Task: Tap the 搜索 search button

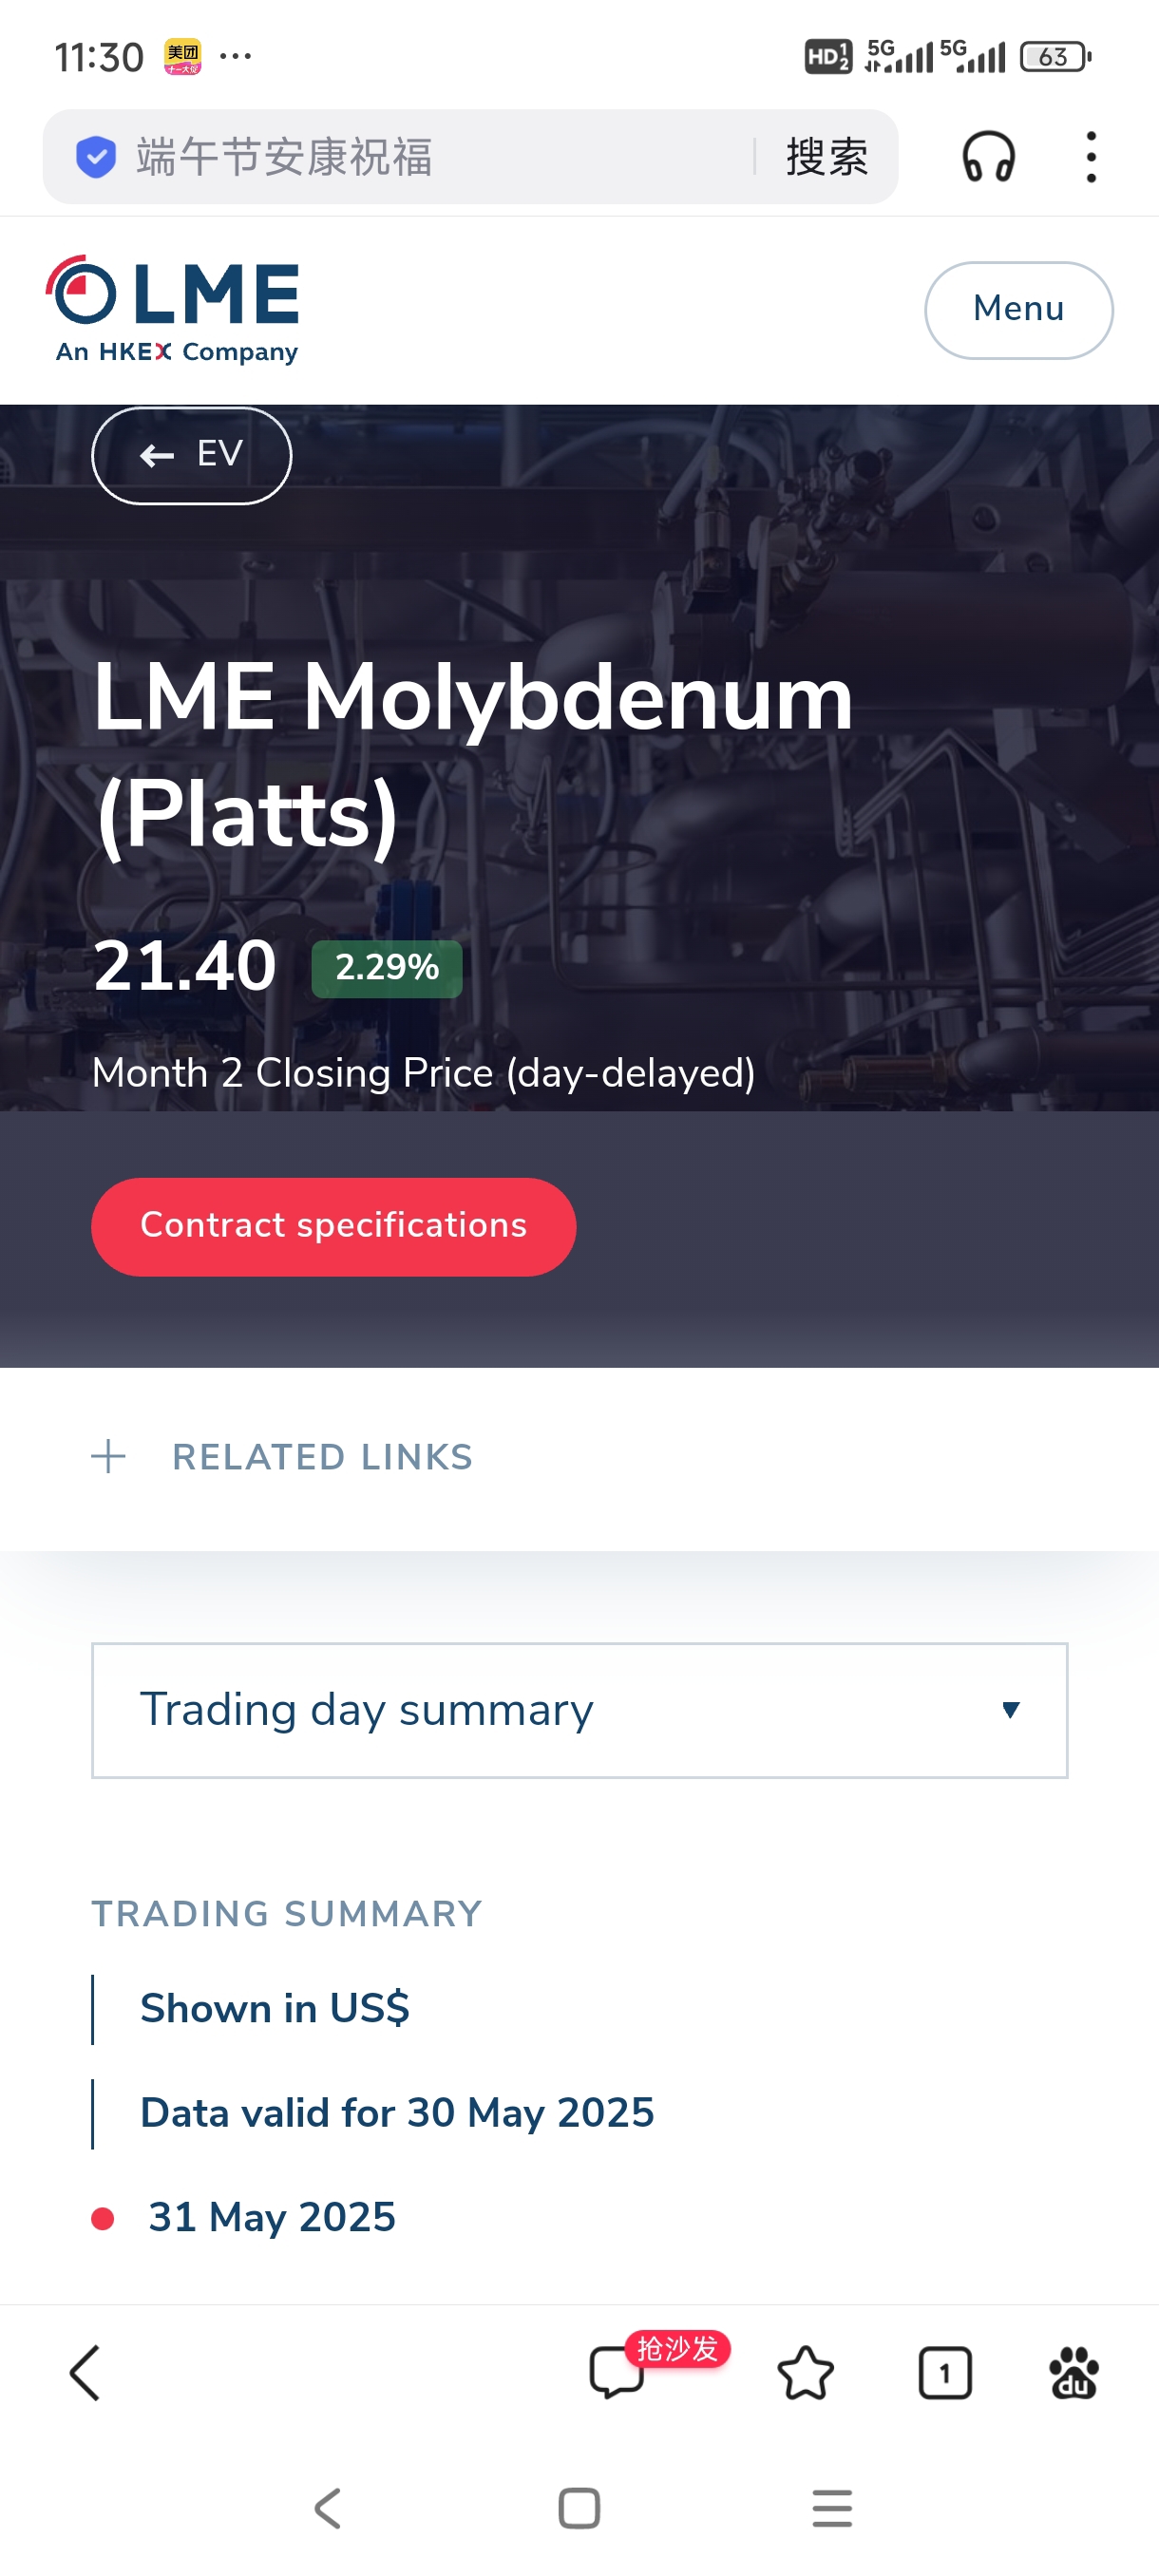Action: [826, 157]
